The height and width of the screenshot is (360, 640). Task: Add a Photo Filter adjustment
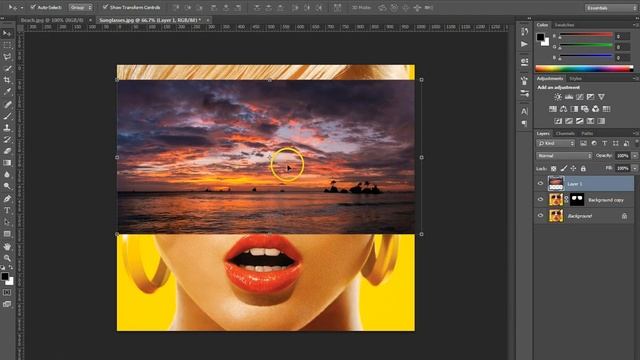(585, 109)
